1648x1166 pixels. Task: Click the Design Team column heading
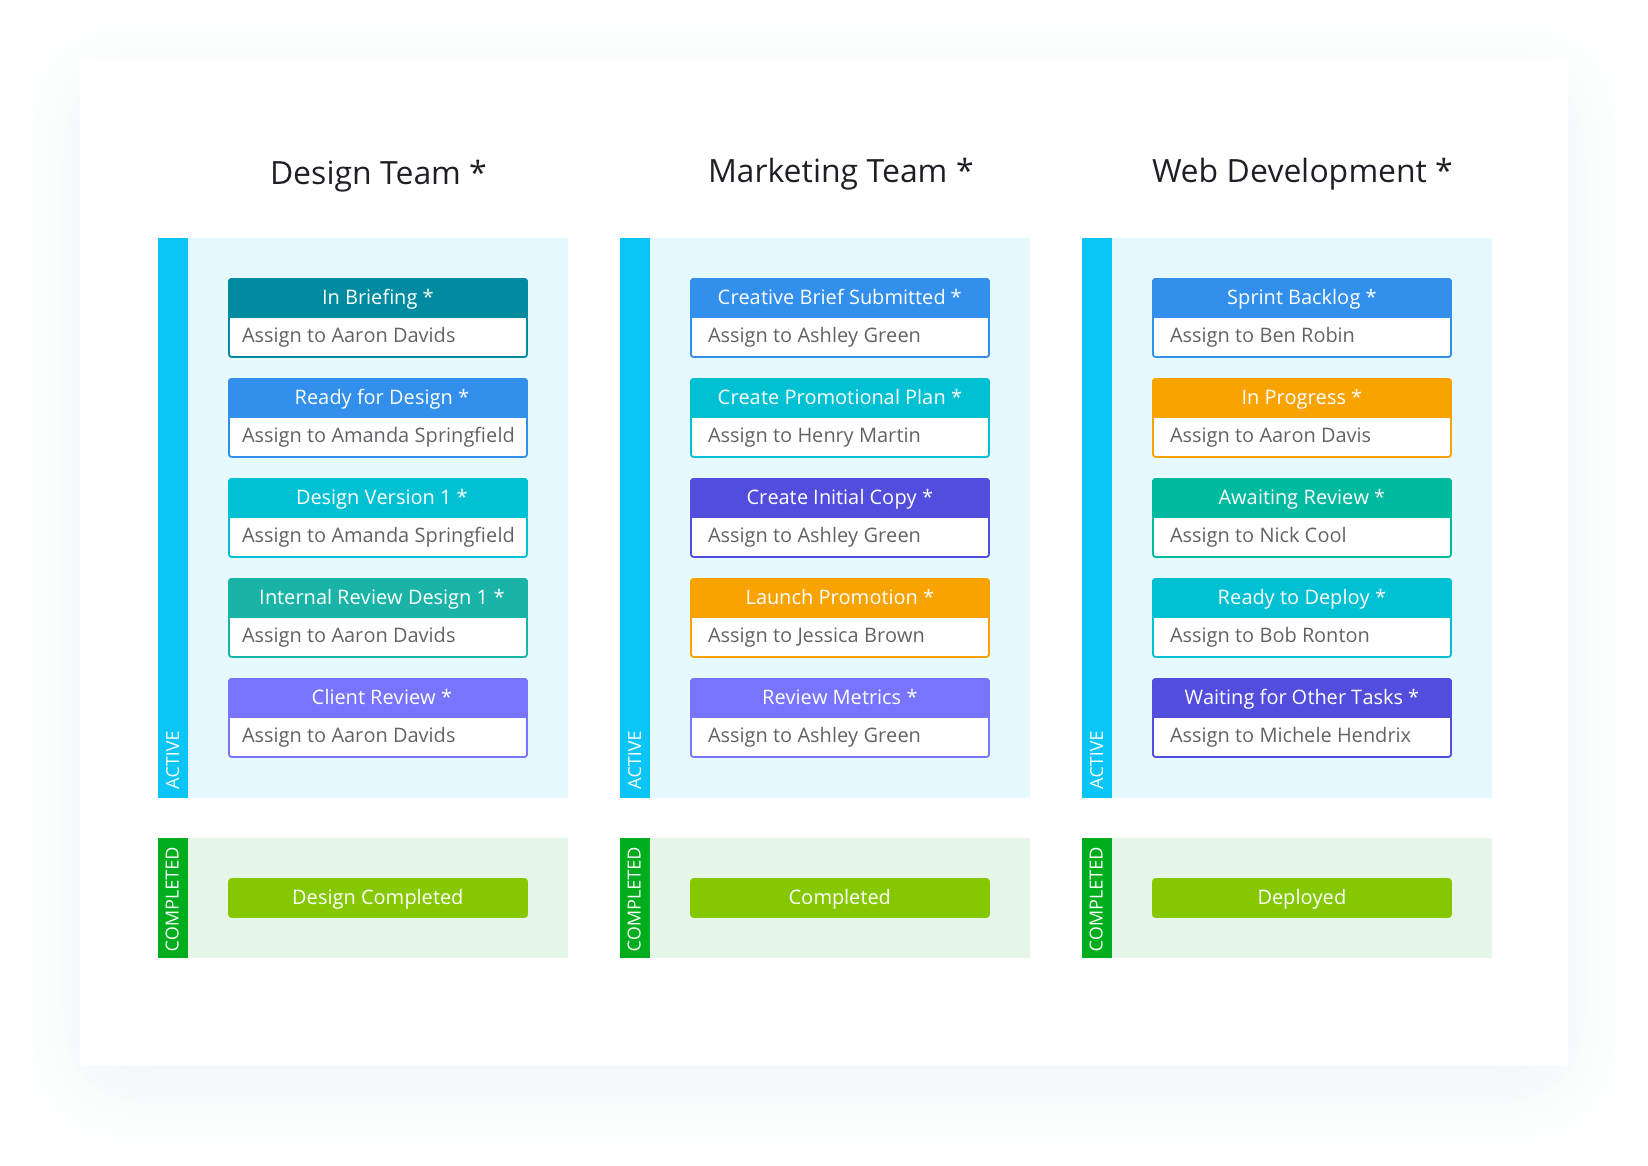pyautogui.click(x=377, y=173)
